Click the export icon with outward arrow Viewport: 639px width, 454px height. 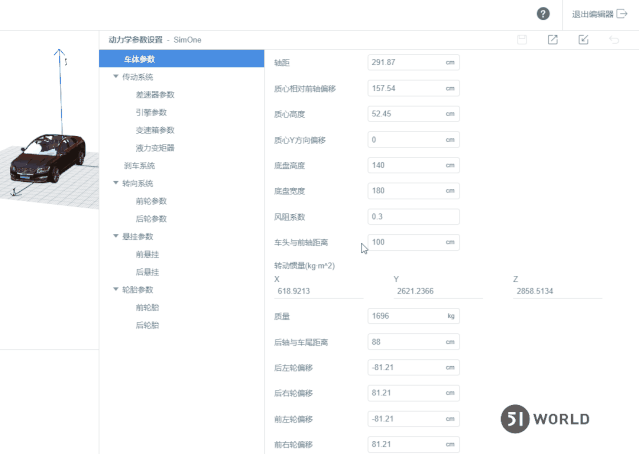coord(553,40)
